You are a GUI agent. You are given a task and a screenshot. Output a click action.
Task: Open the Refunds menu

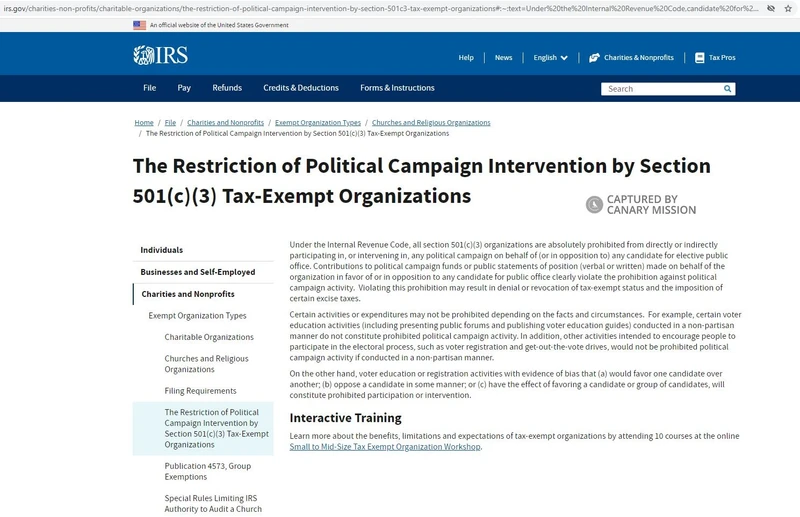coord(227,88)
